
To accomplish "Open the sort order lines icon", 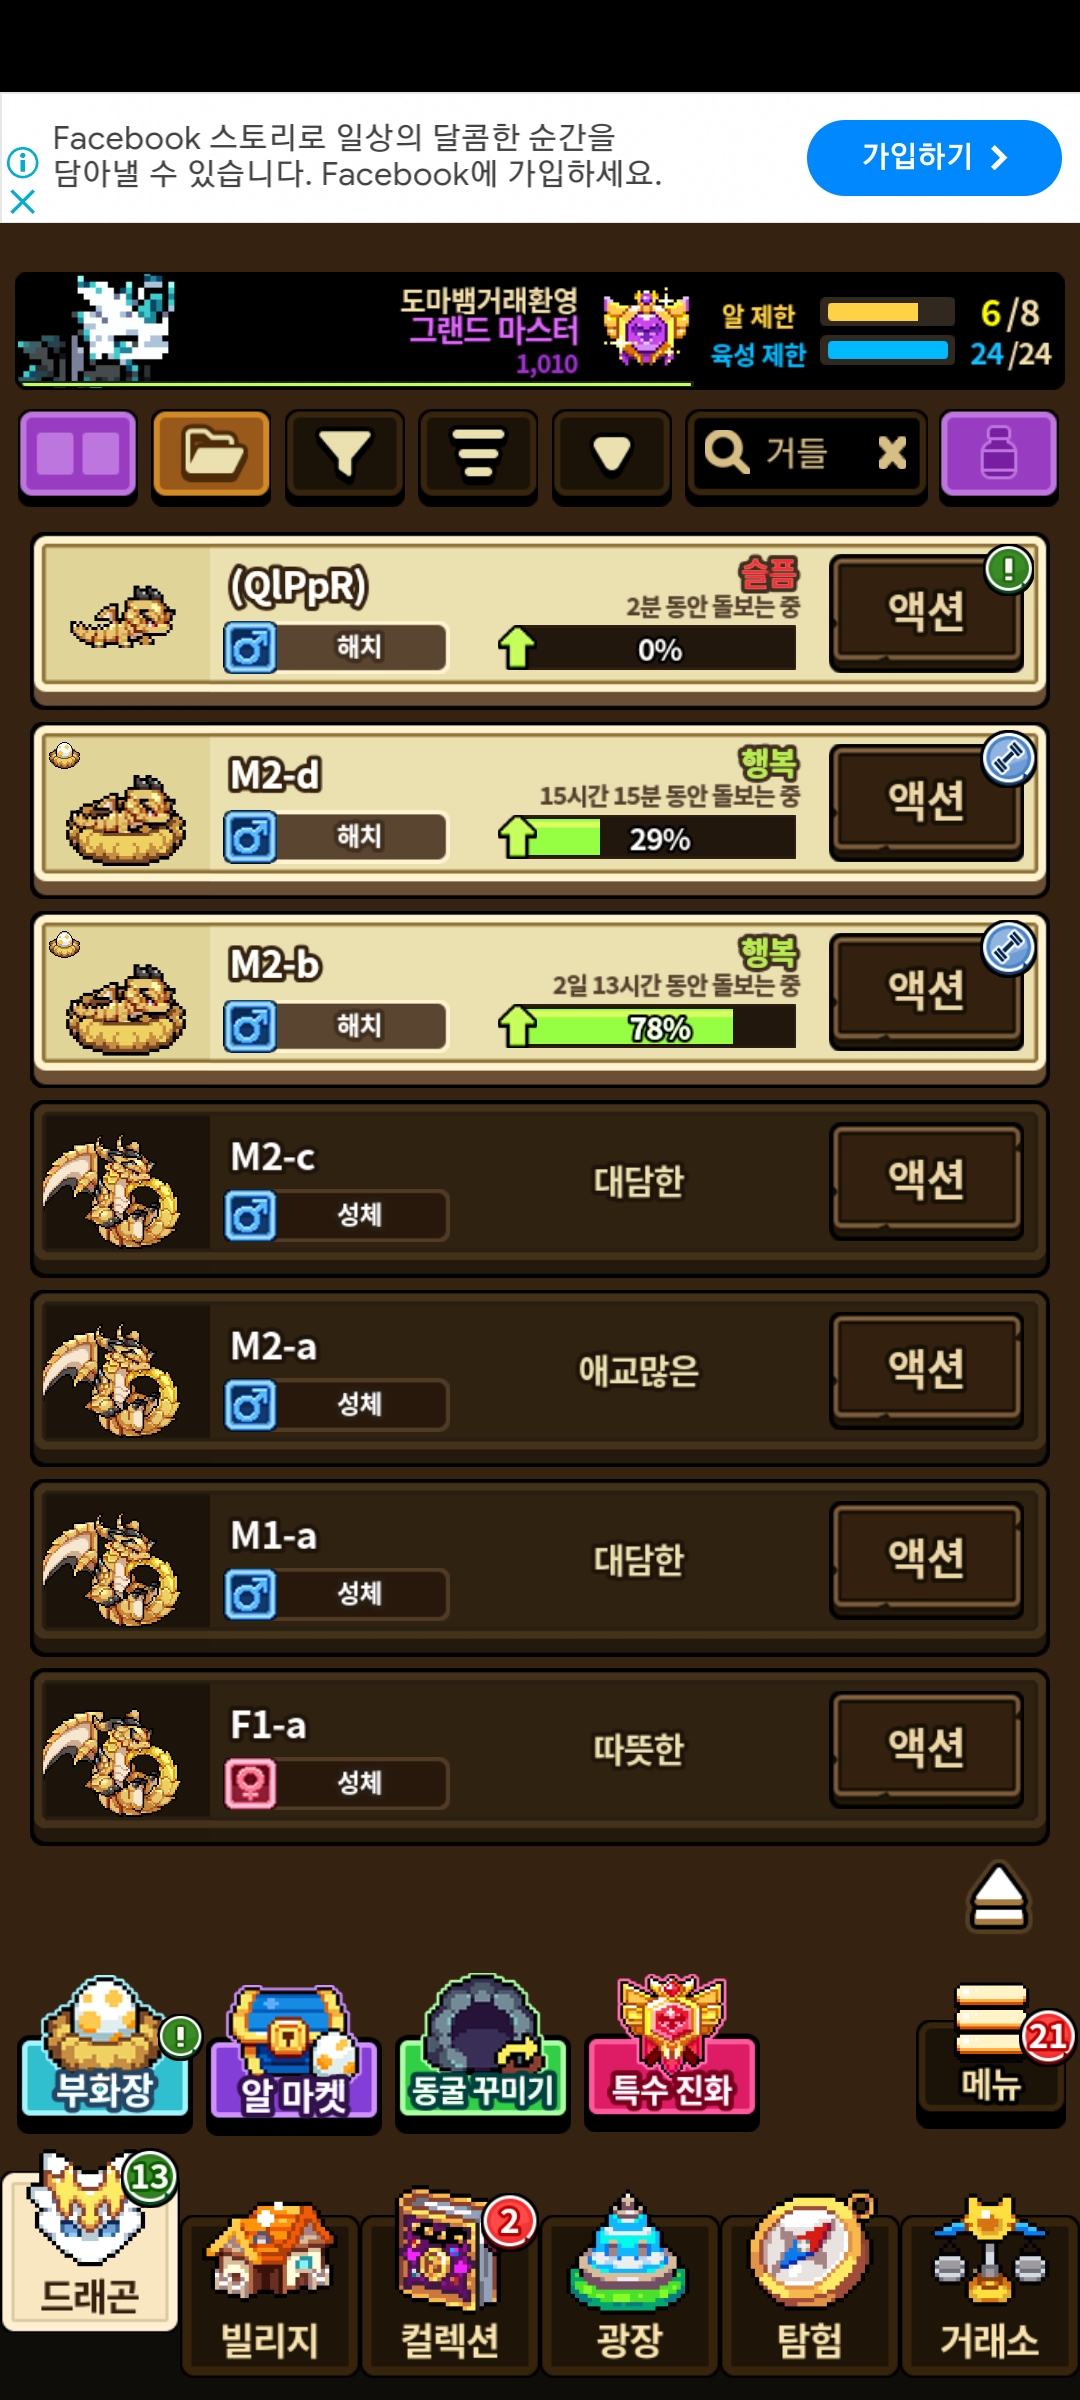I will (478, 455).
